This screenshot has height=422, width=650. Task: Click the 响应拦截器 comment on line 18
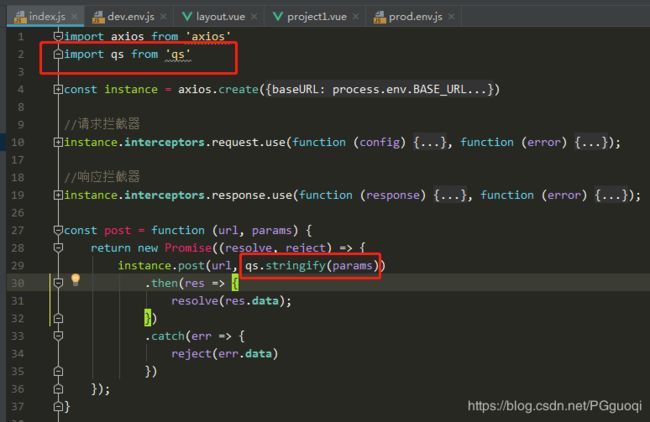(102, 177)
